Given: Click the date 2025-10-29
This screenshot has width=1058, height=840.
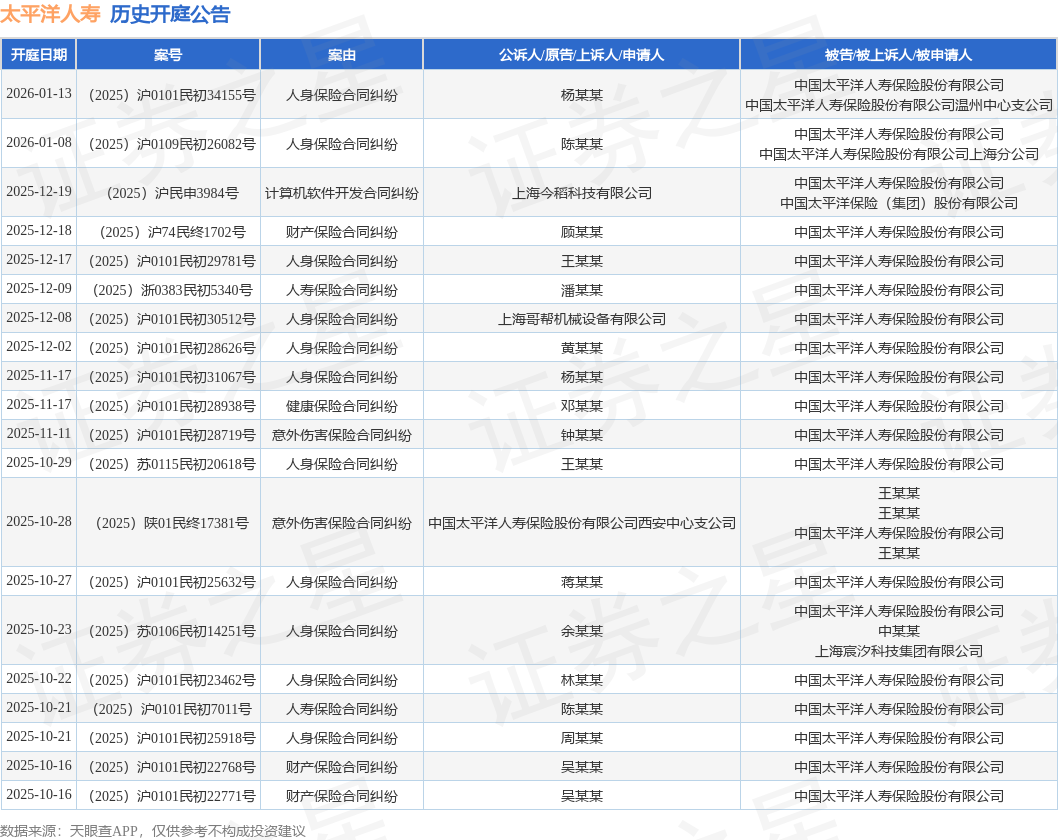Looking at the screenshot, I should click(38, 463).
